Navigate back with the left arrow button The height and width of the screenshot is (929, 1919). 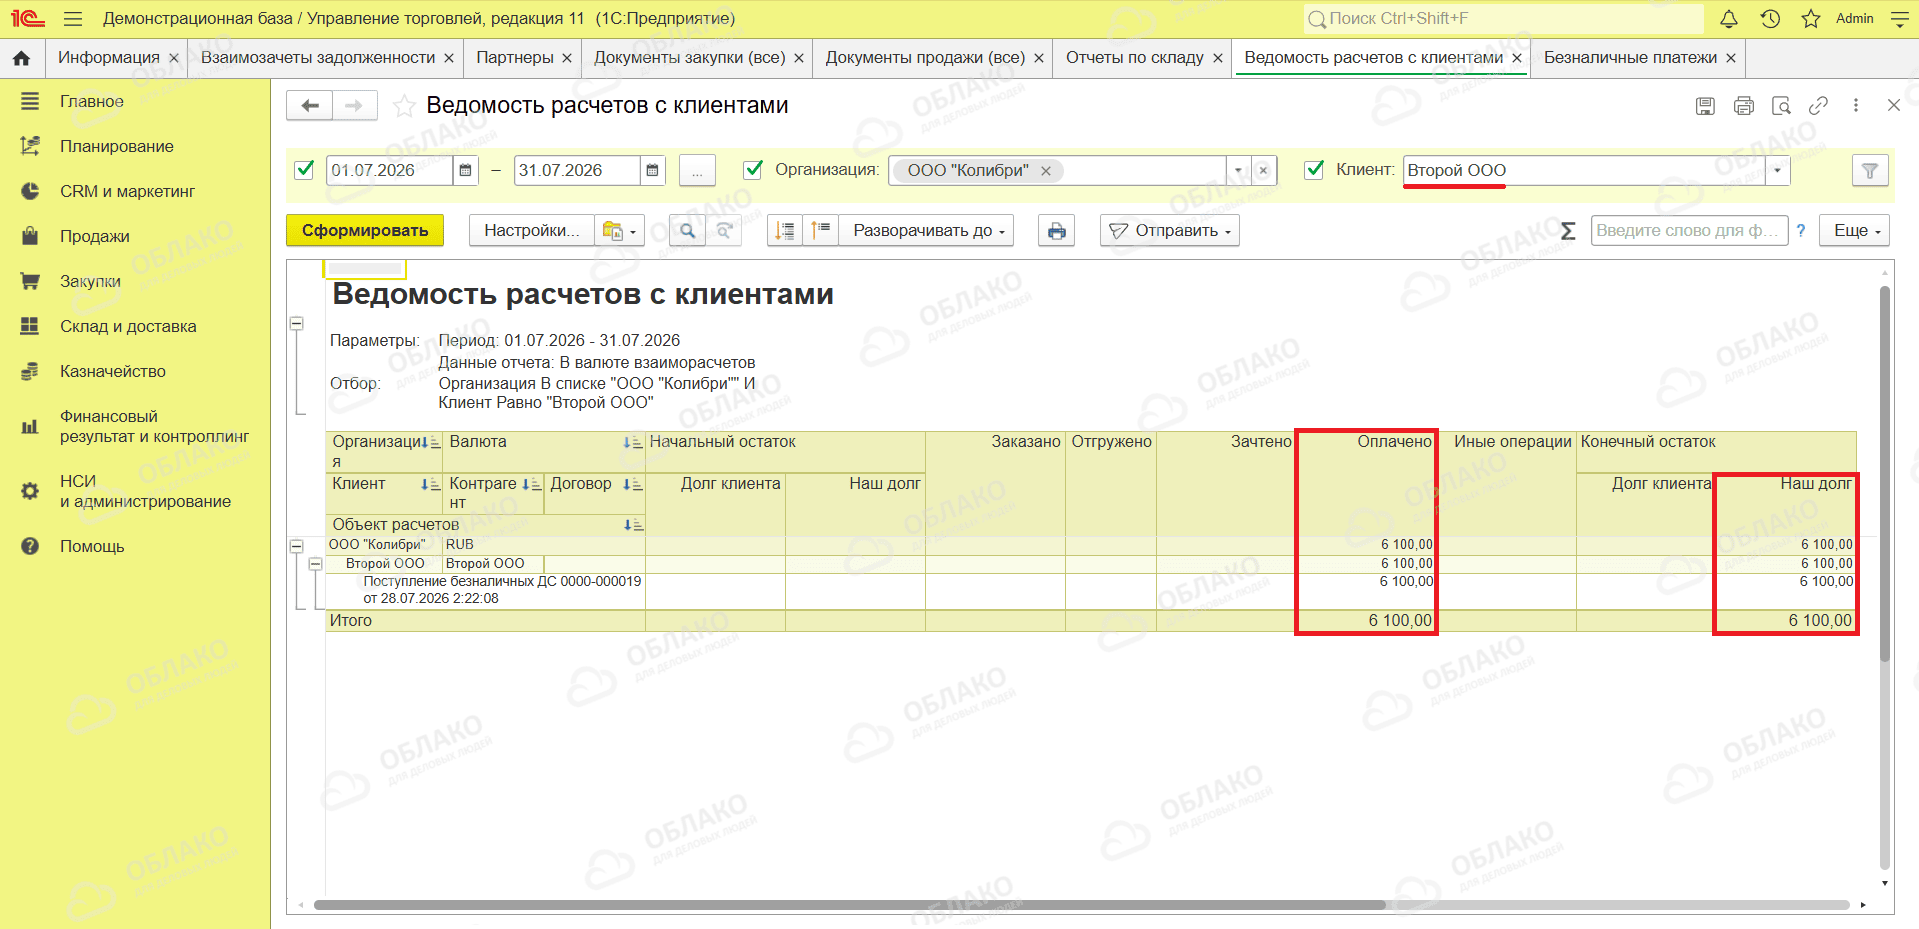click(310, 105)
